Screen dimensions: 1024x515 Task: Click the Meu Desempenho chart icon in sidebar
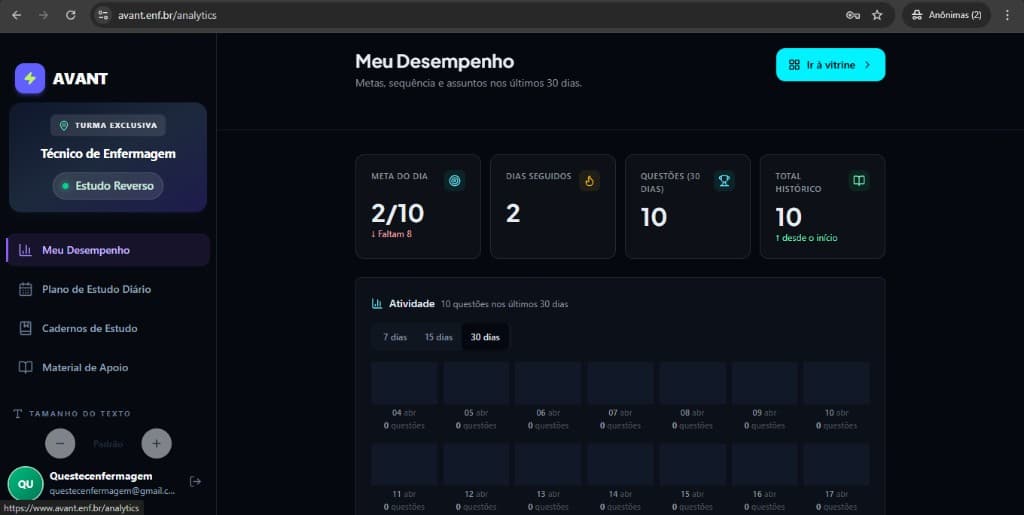click(x=25, y=250)
